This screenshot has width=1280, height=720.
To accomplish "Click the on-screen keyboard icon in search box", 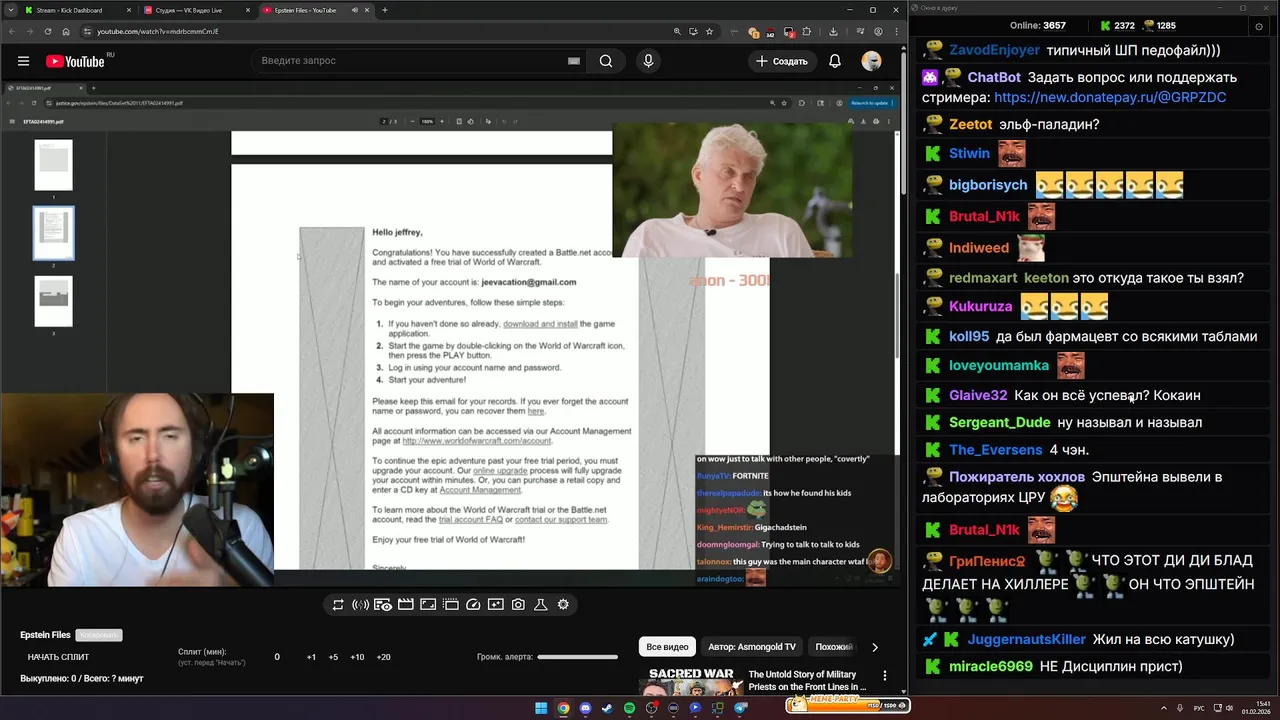I will (x=574, y=61).
